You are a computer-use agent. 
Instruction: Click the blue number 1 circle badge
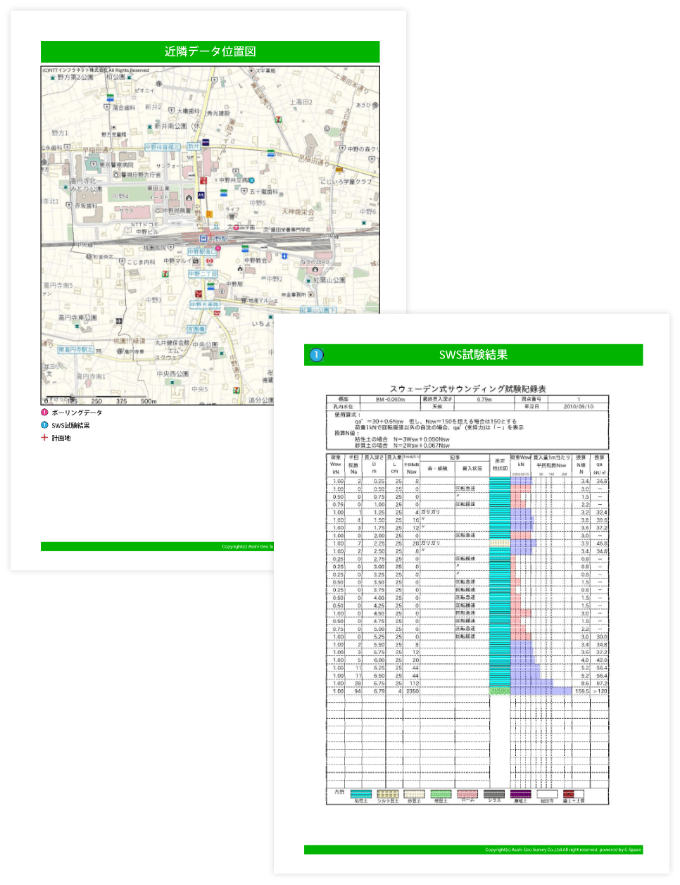point(317,355)
